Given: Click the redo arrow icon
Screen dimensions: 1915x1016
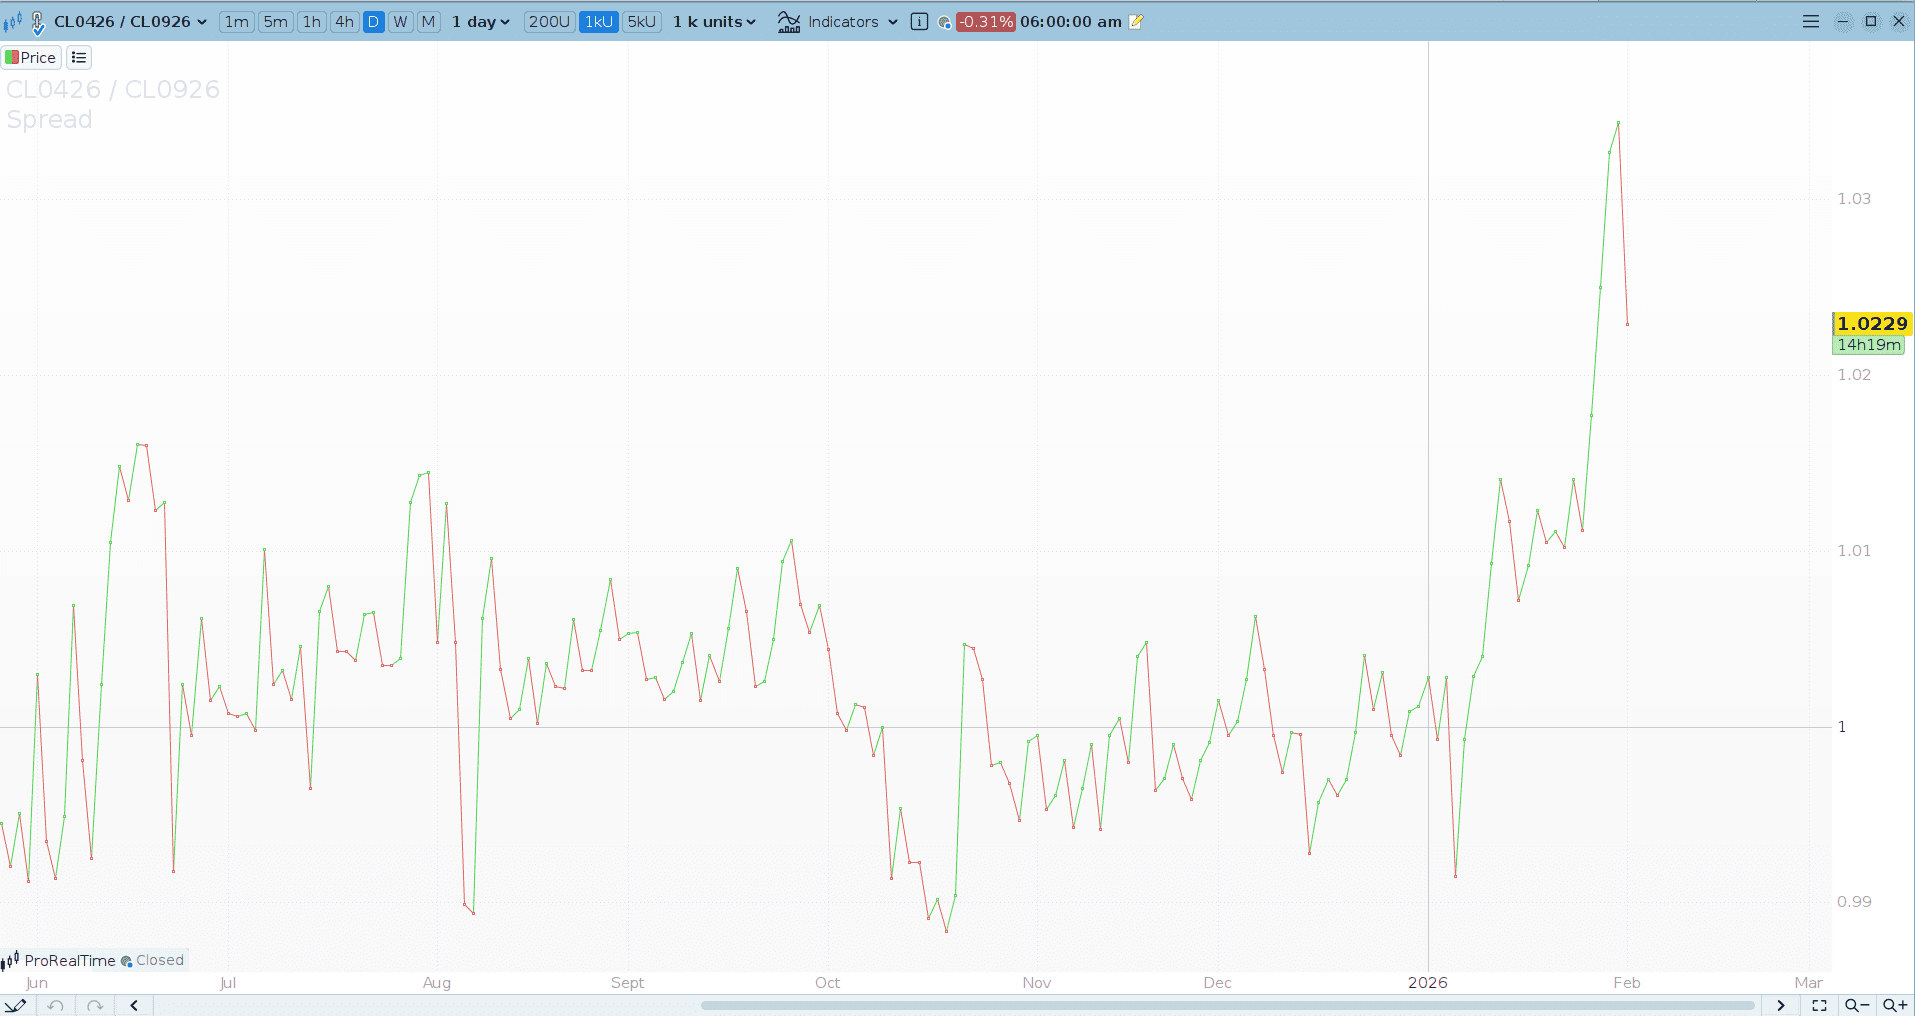Looking at the screenshot, I should point(95,1005).
